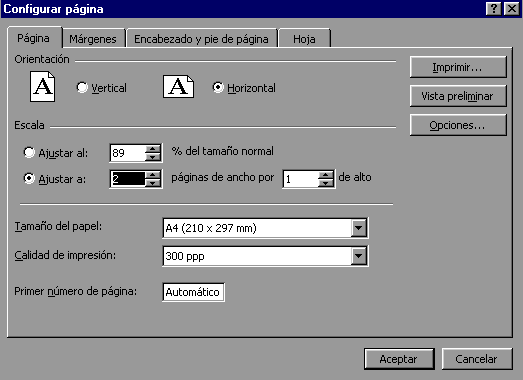Decrease the pages tall value
This screenshot has width=523, height=380.
click(x=326, y=183)
